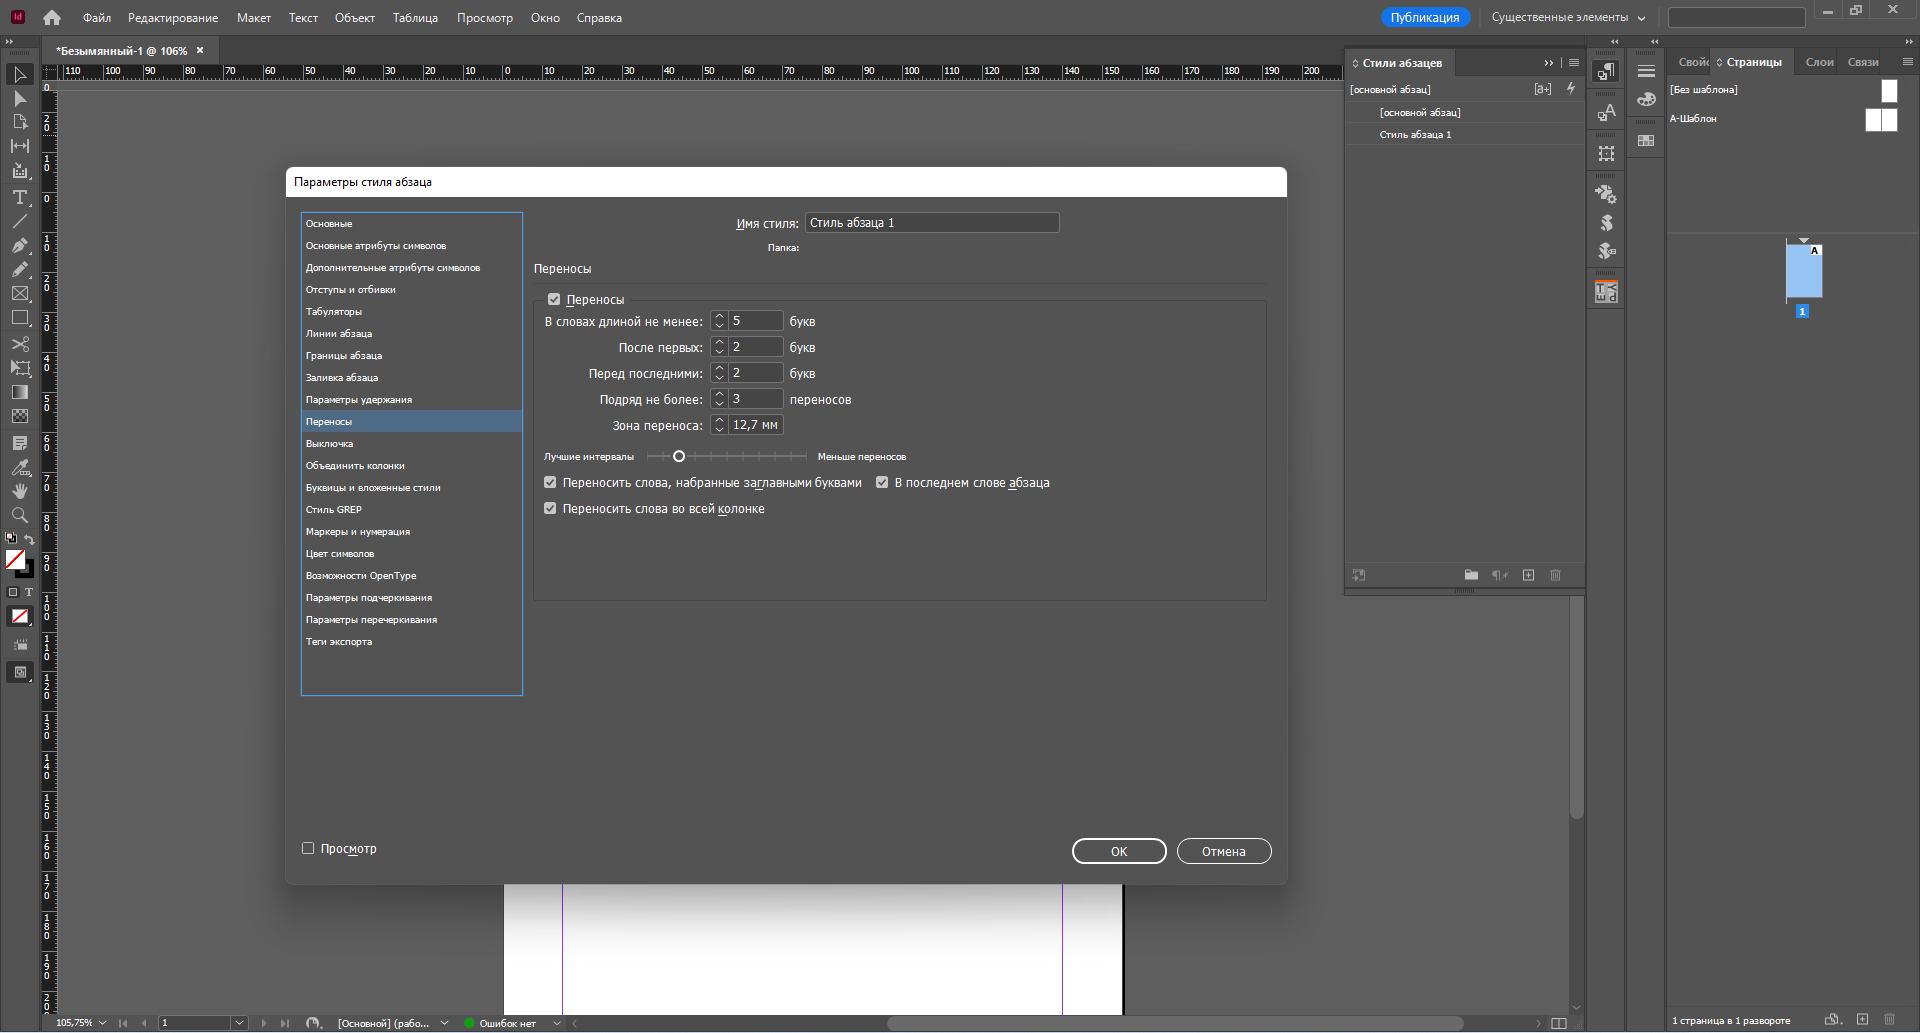Select the Zoom tool magnifier
This screenshot has height=1033, width=1920.
(19, 515)
